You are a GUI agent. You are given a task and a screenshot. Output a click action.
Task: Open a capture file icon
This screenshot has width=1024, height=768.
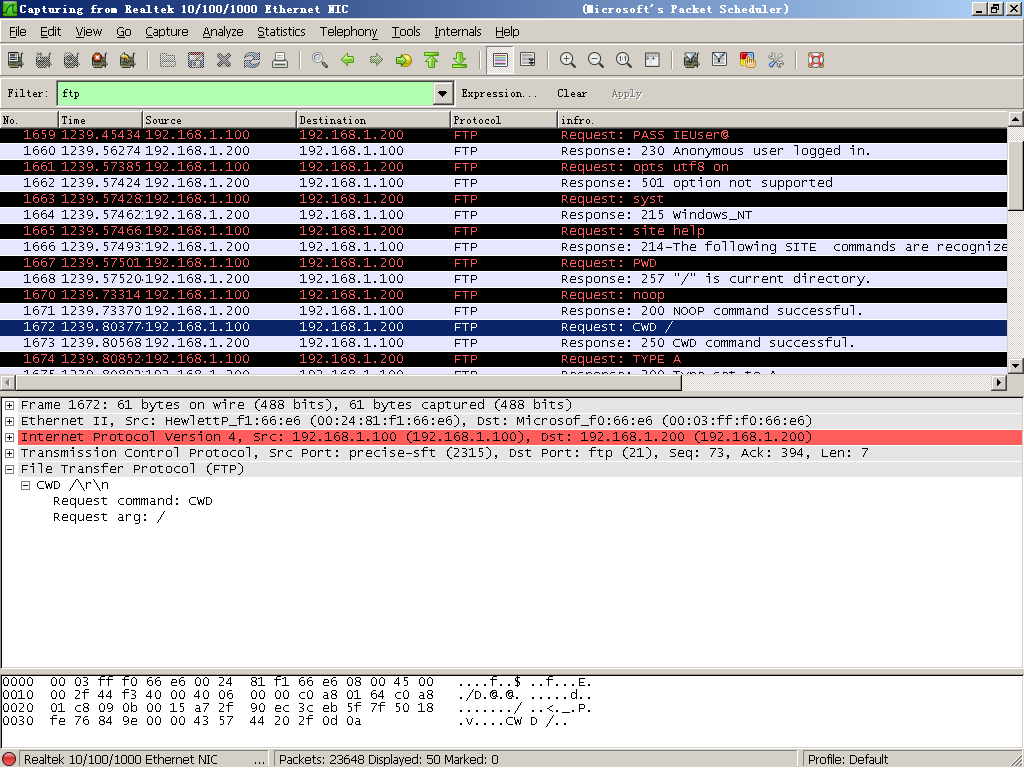pos(168,60)
